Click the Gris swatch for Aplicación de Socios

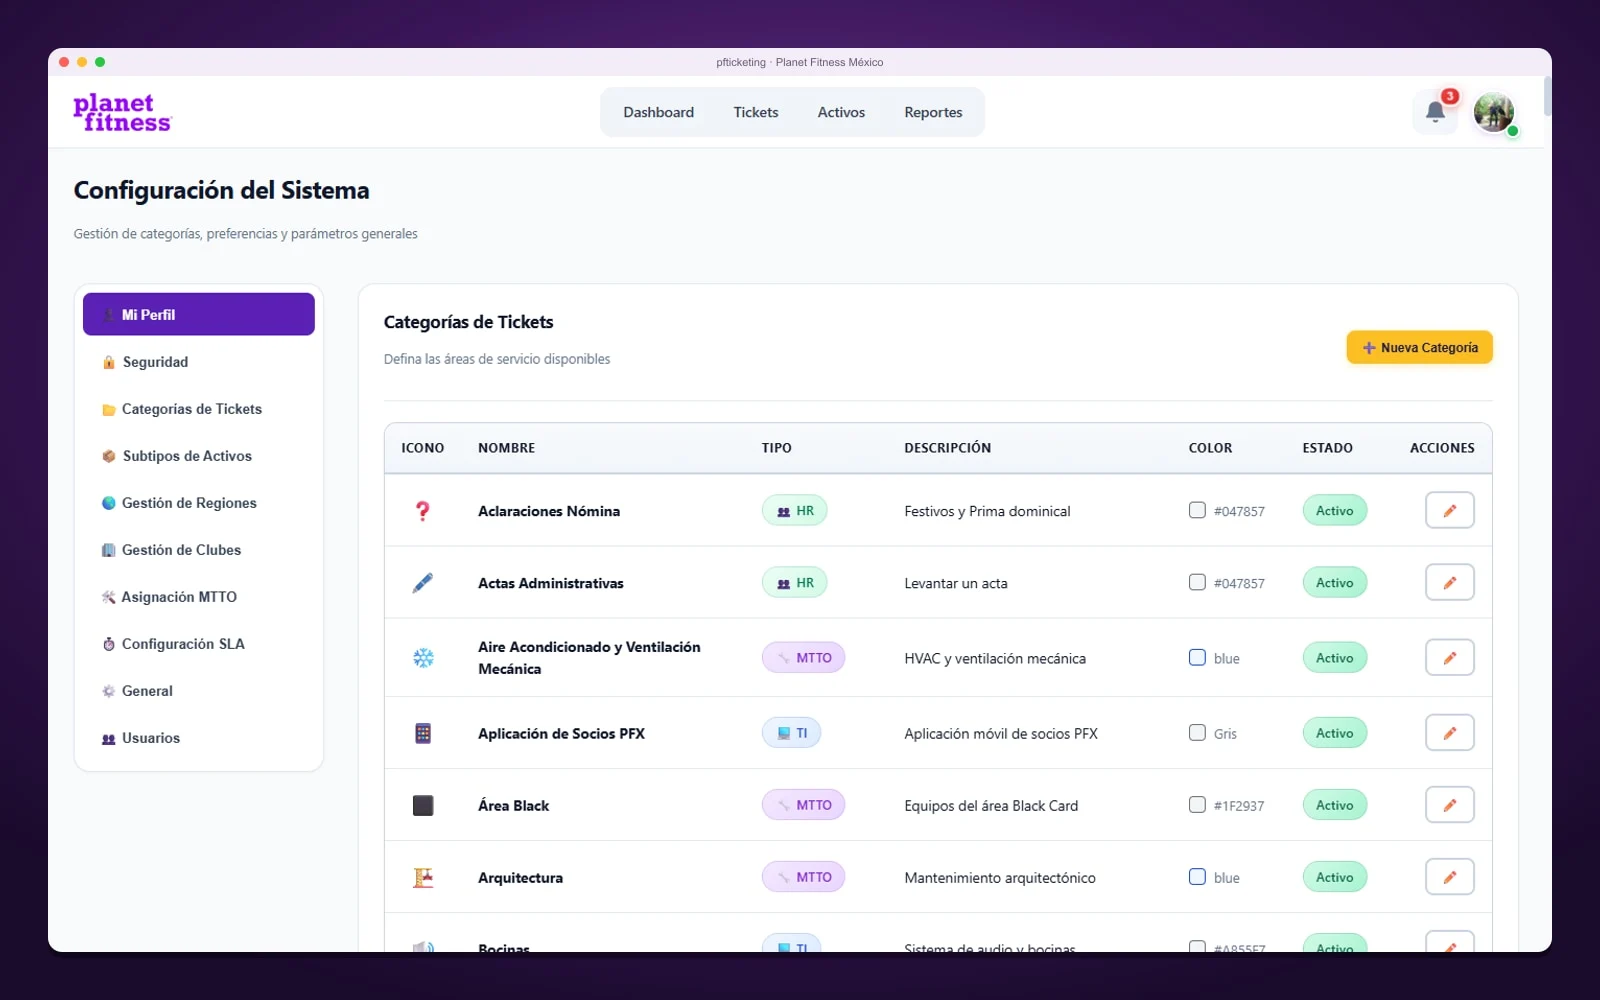pyautogui.click(x=1197, y=732)
